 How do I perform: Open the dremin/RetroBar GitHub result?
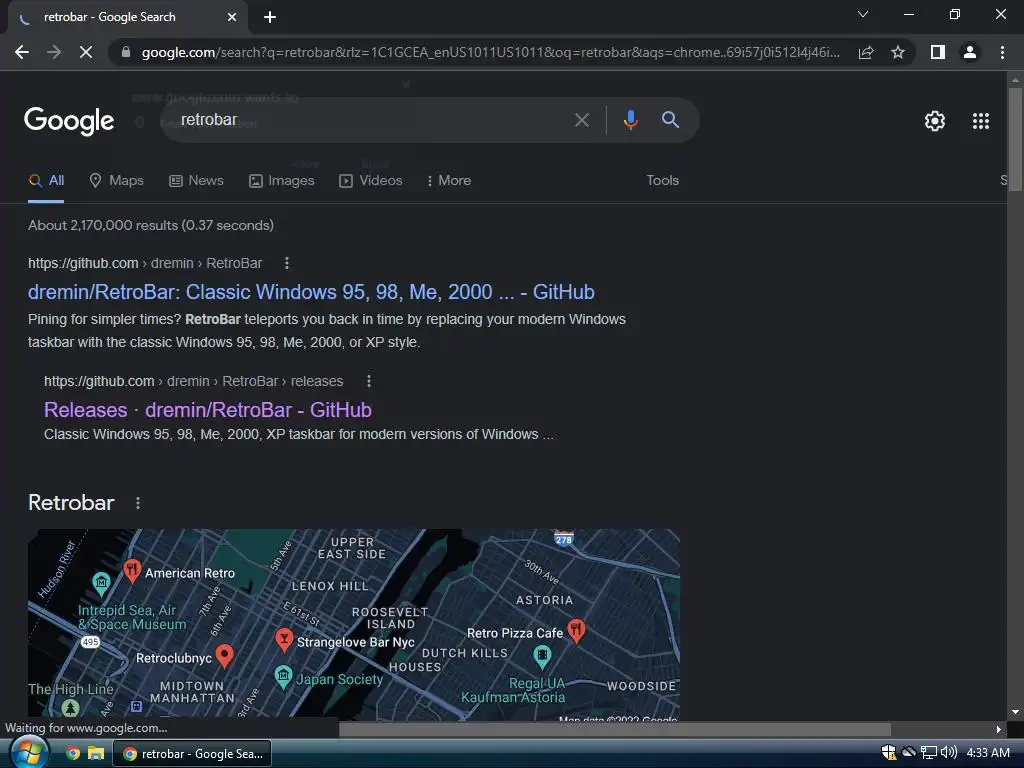311,292
